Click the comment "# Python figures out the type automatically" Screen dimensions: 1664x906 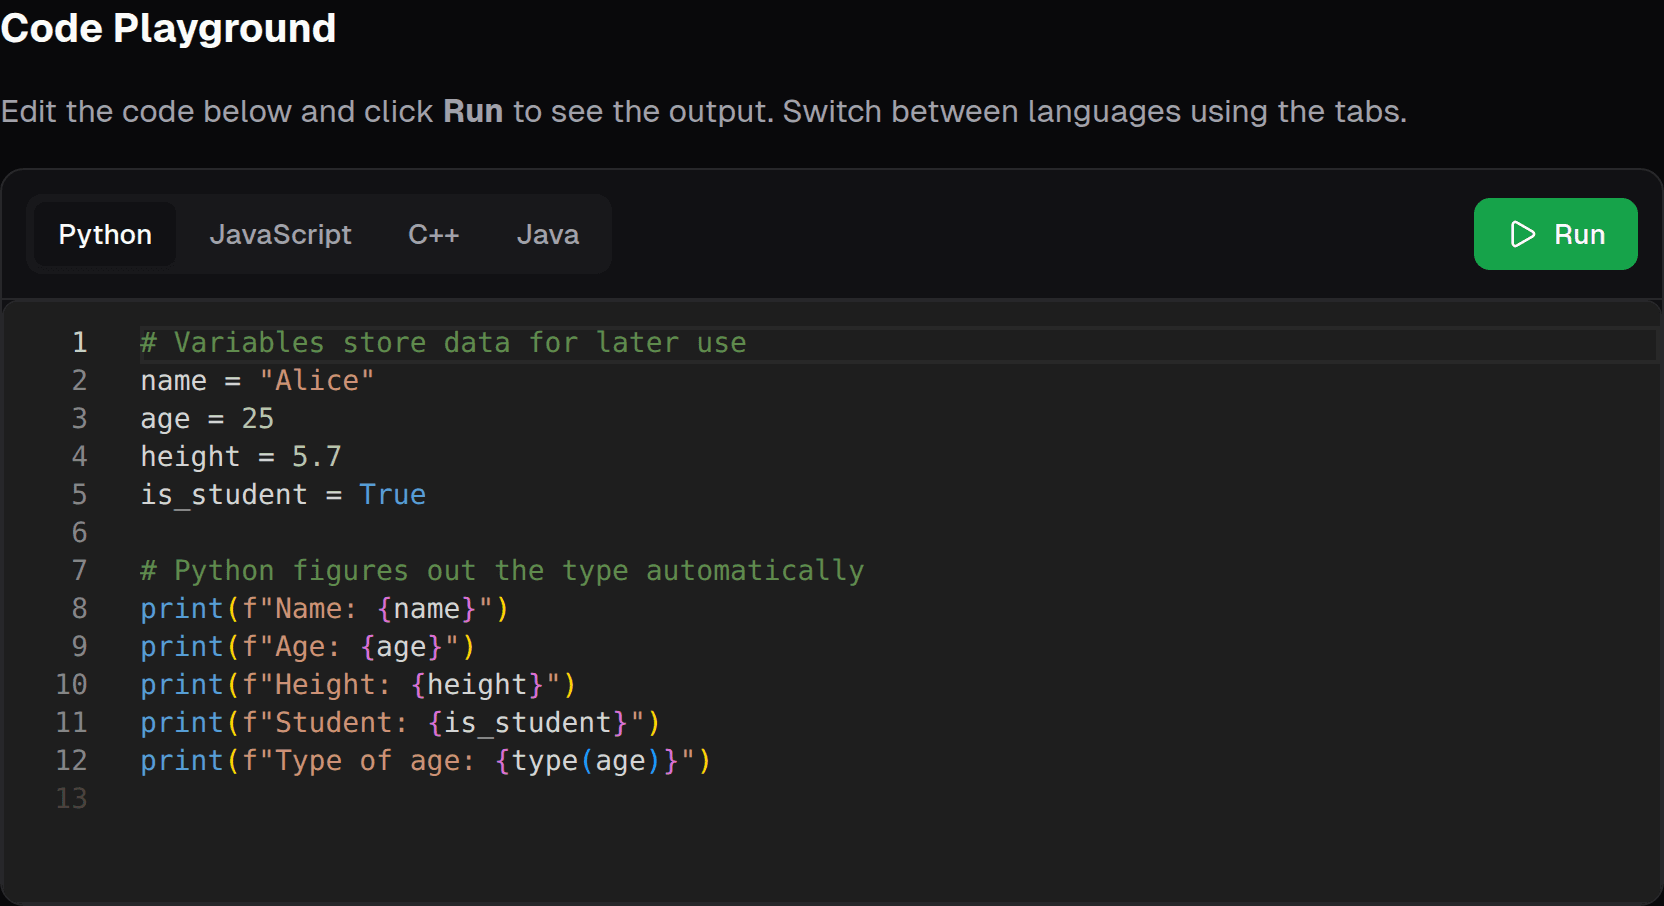point(502,571)
